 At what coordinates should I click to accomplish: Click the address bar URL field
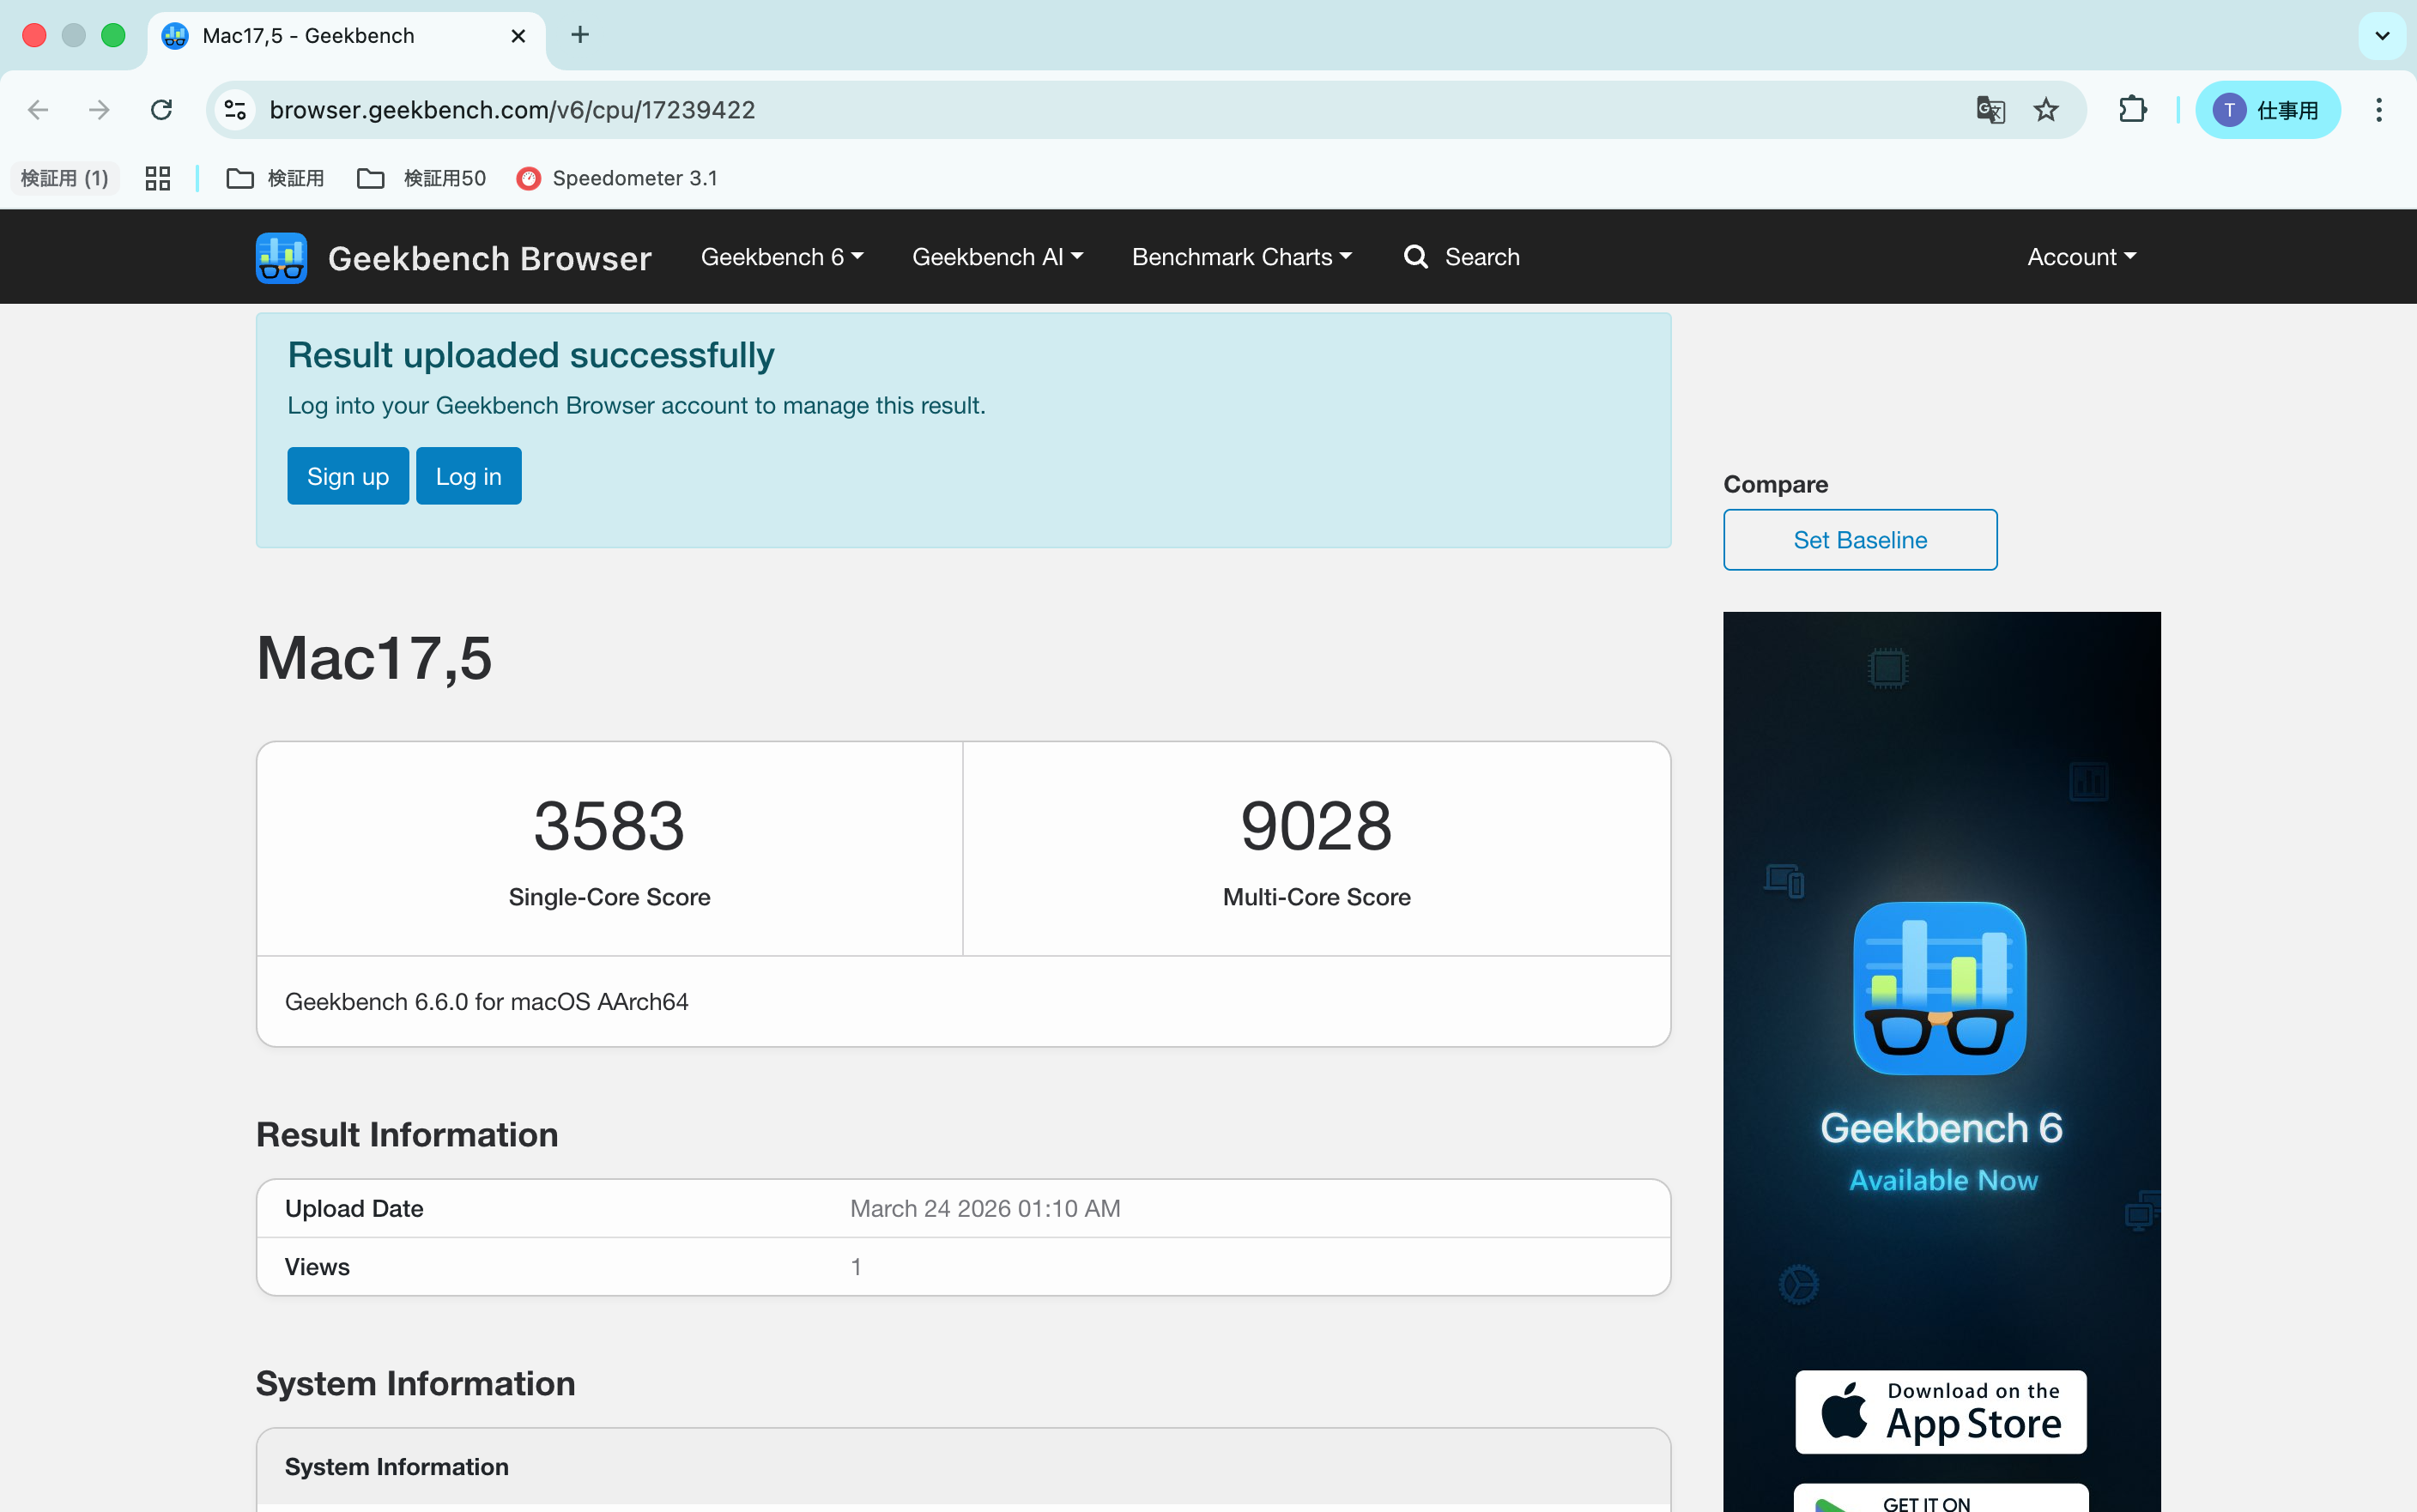tap(1000, 110)
